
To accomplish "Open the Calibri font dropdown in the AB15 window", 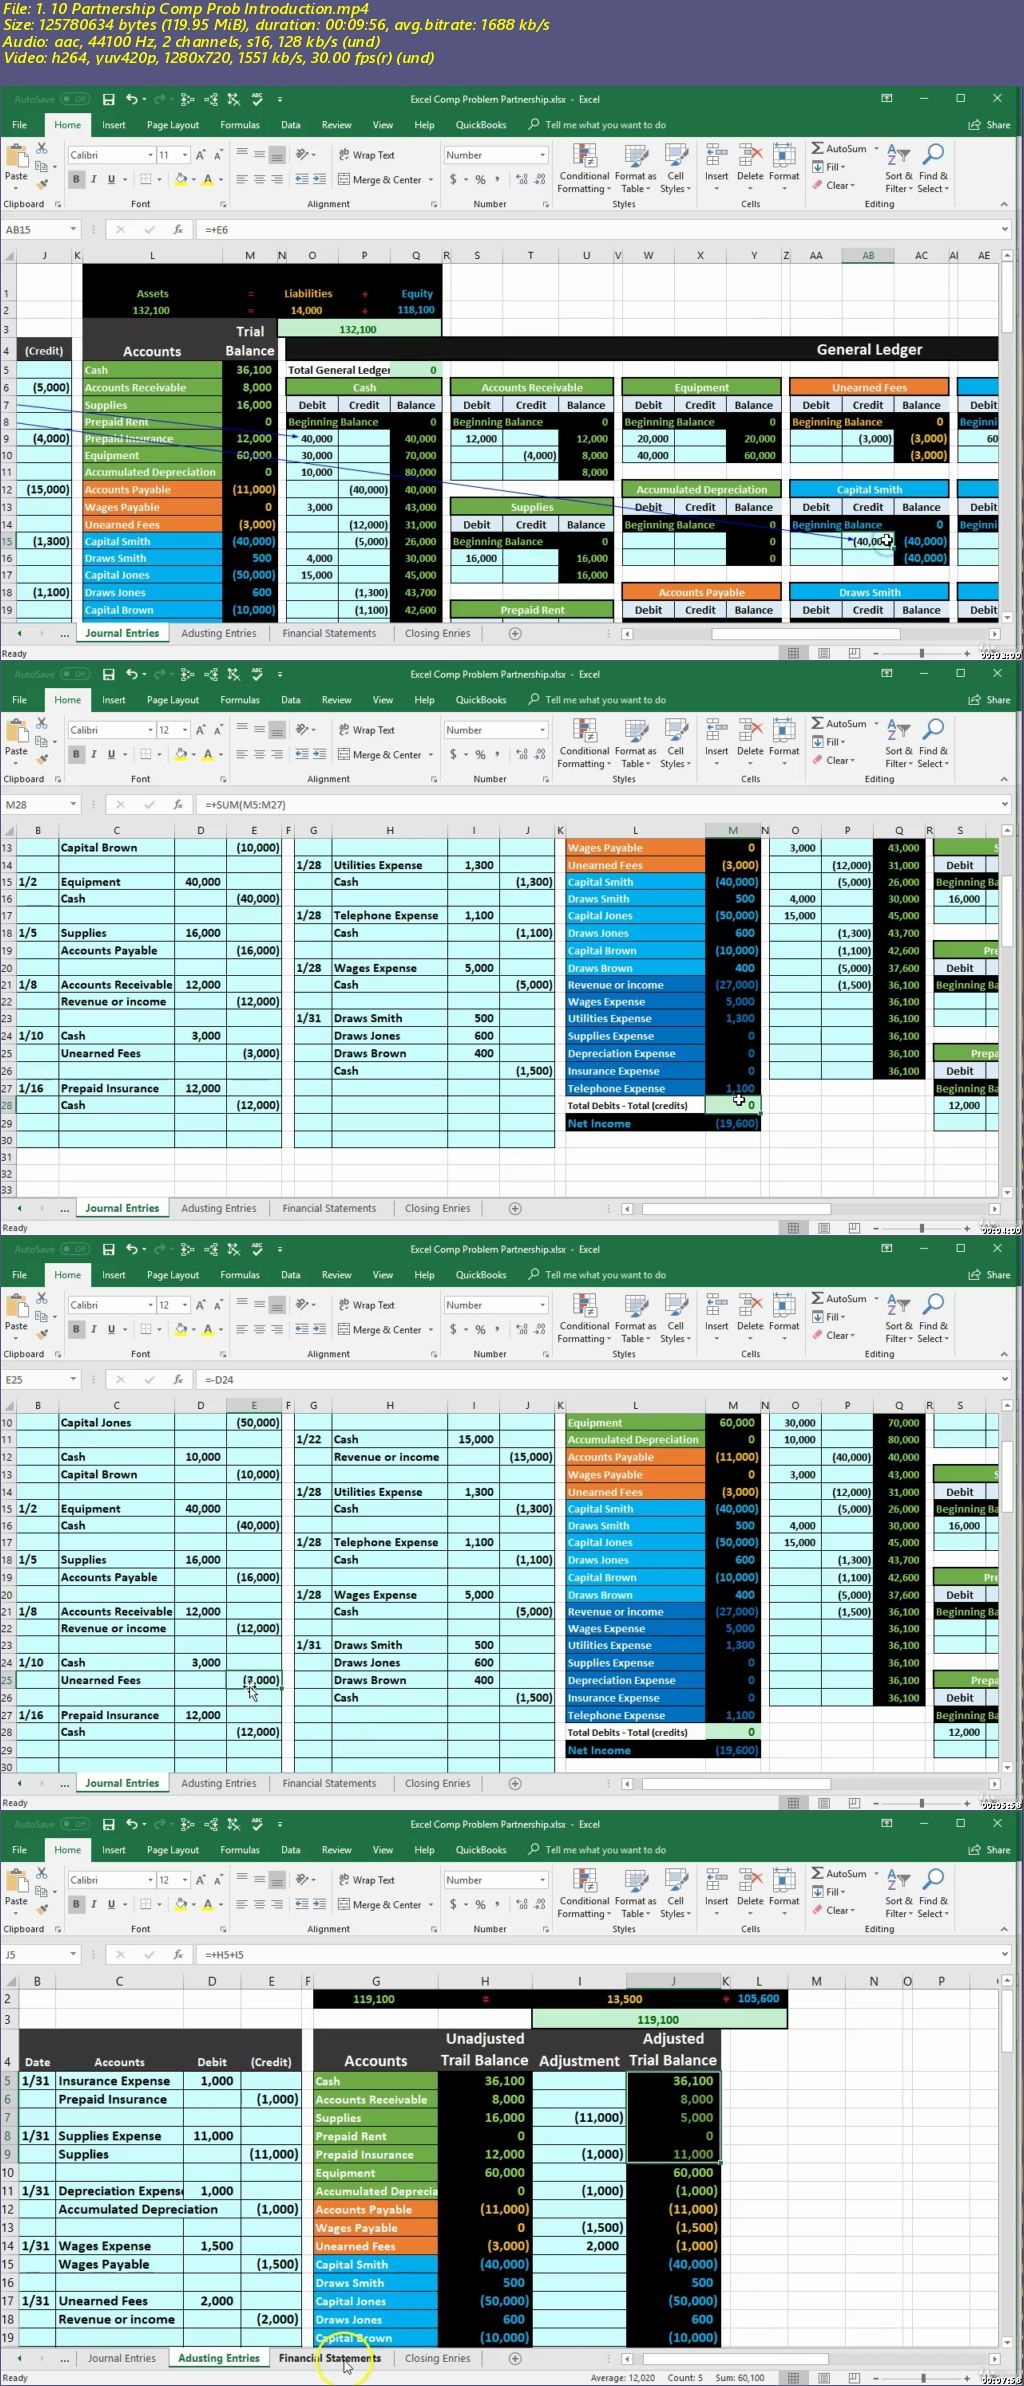I will point(150,155).
